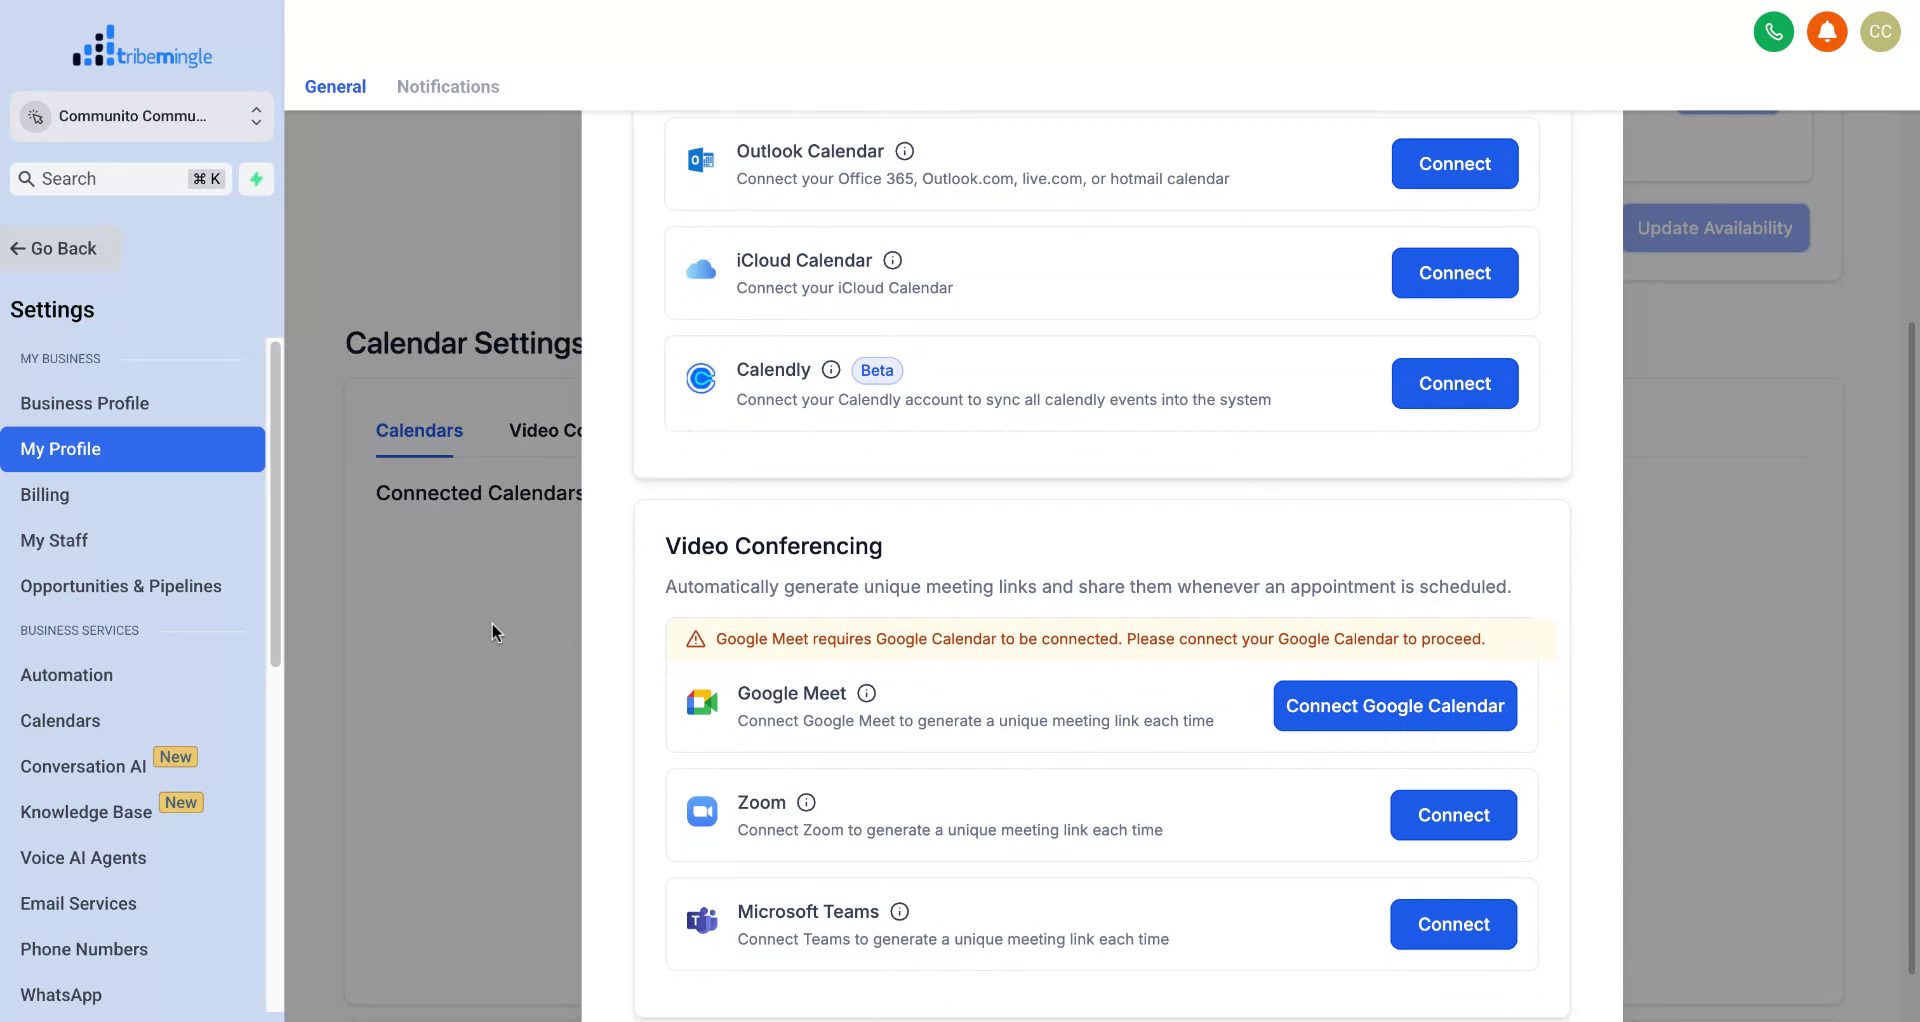This screenshot has width=1920, height=1022.
Task: Open the orange notifications bell
Action: [1826, 32]
